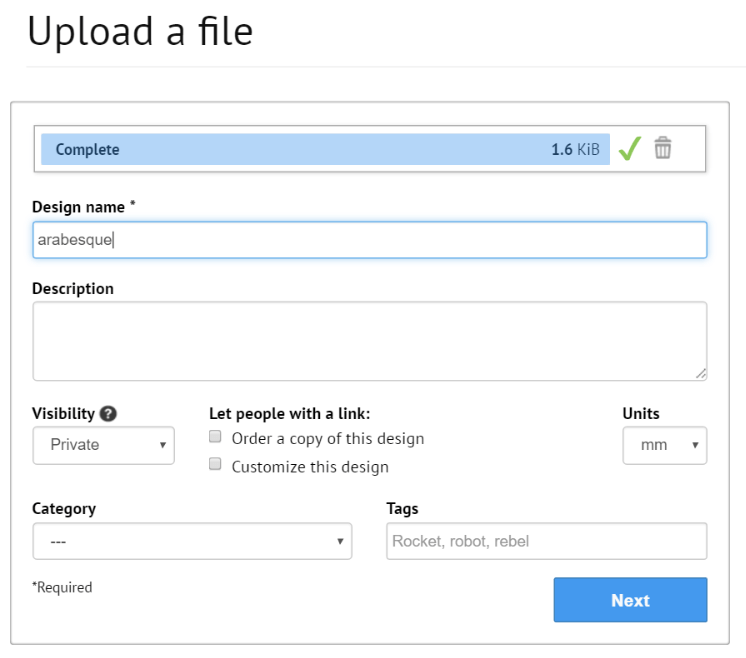Click the *Required note text
Viewport: 746px width, 658px height.
(62, 588)
